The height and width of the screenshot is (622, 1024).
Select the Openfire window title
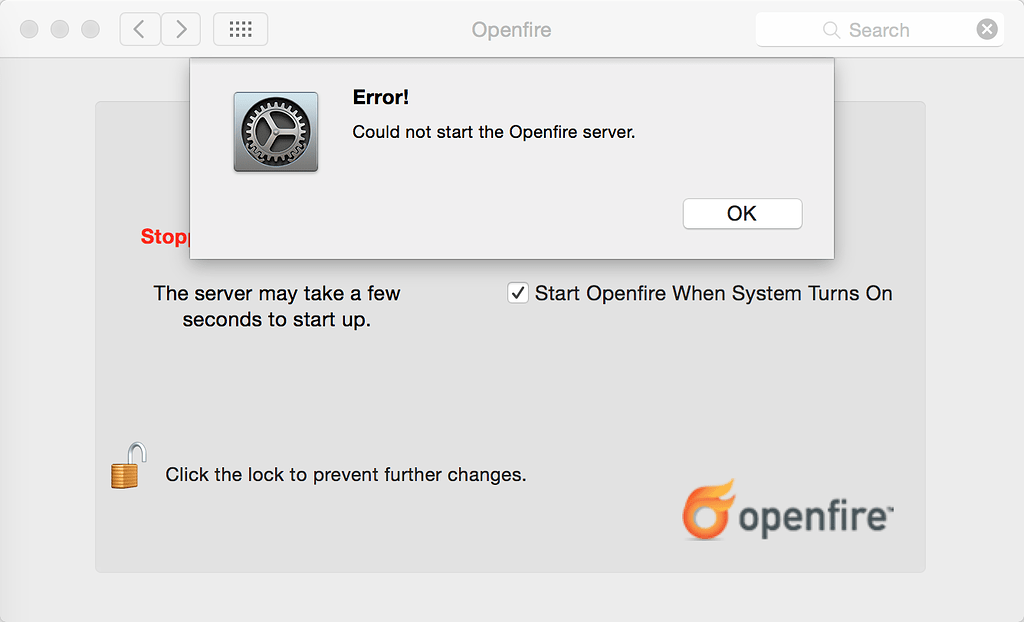coord(511,30)
